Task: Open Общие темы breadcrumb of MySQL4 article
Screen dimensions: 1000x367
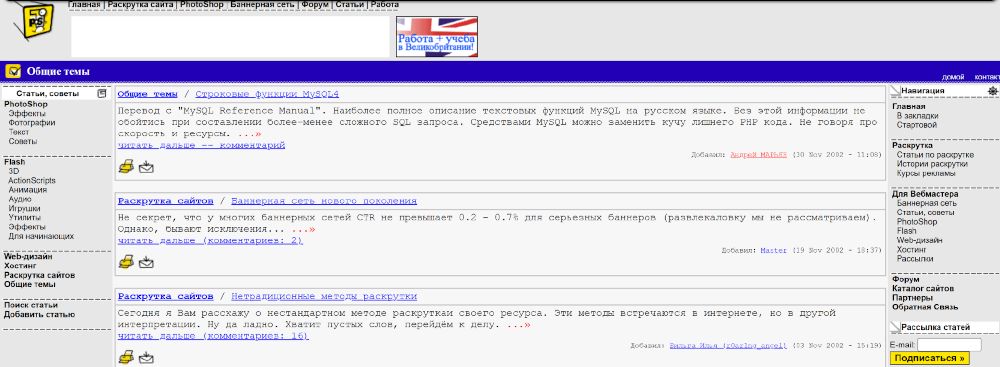Action: [x=147, y=94]
